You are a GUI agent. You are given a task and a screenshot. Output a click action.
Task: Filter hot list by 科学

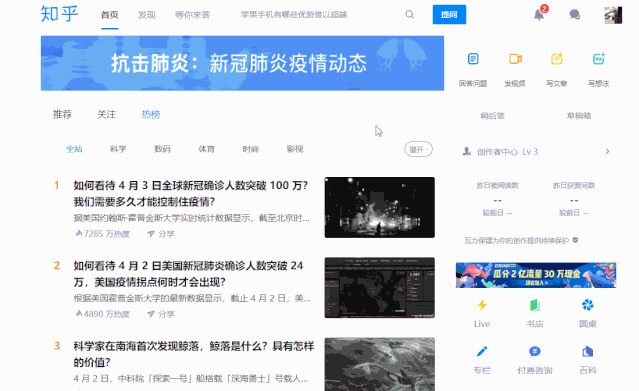tap(118, 149)
